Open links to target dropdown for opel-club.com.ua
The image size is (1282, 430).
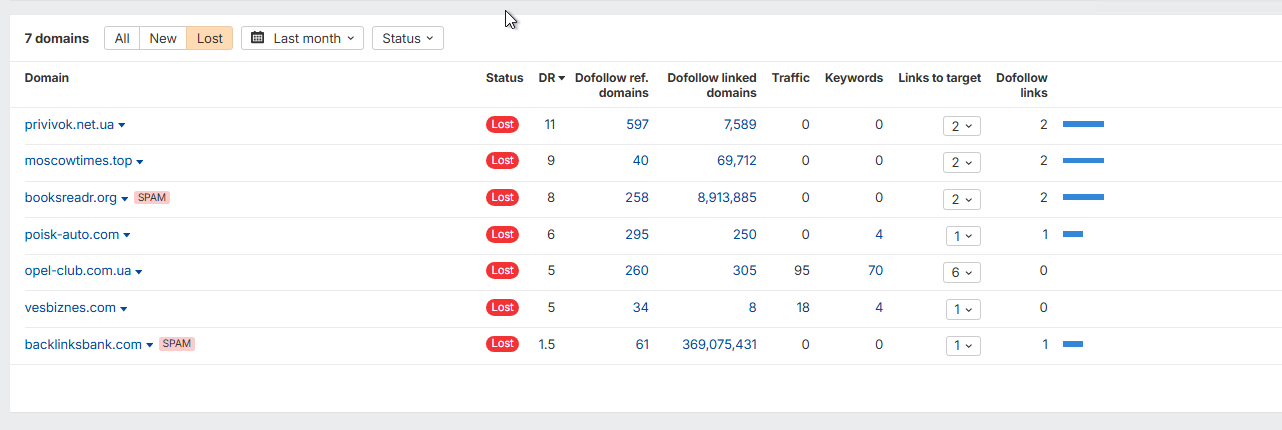962,272
